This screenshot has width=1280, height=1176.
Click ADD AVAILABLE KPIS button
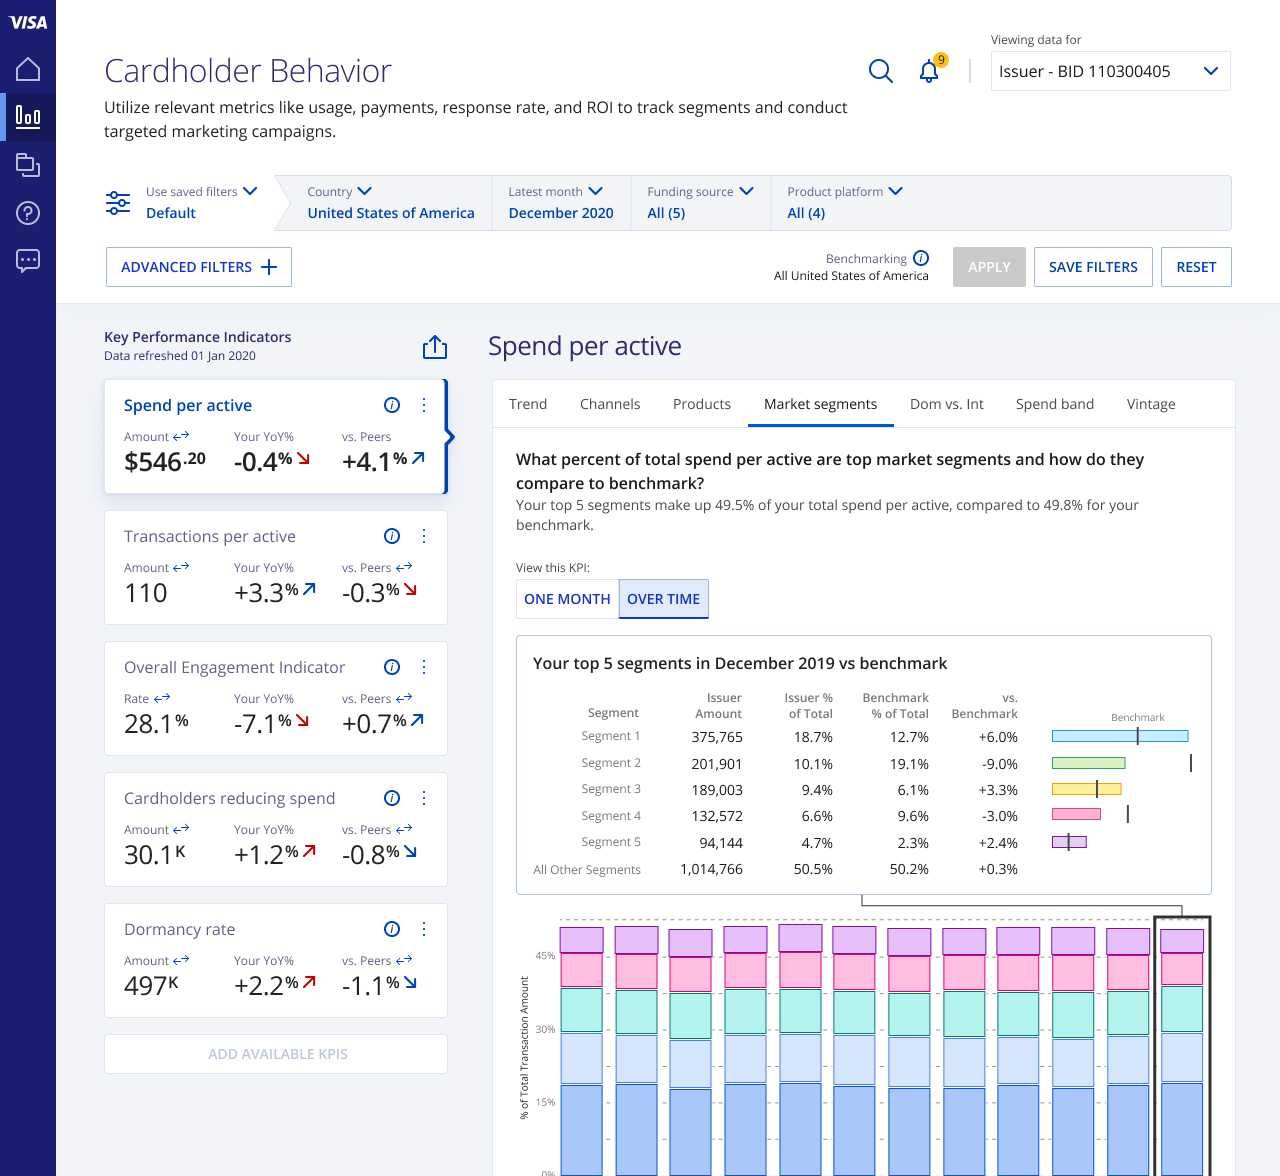276,1054
